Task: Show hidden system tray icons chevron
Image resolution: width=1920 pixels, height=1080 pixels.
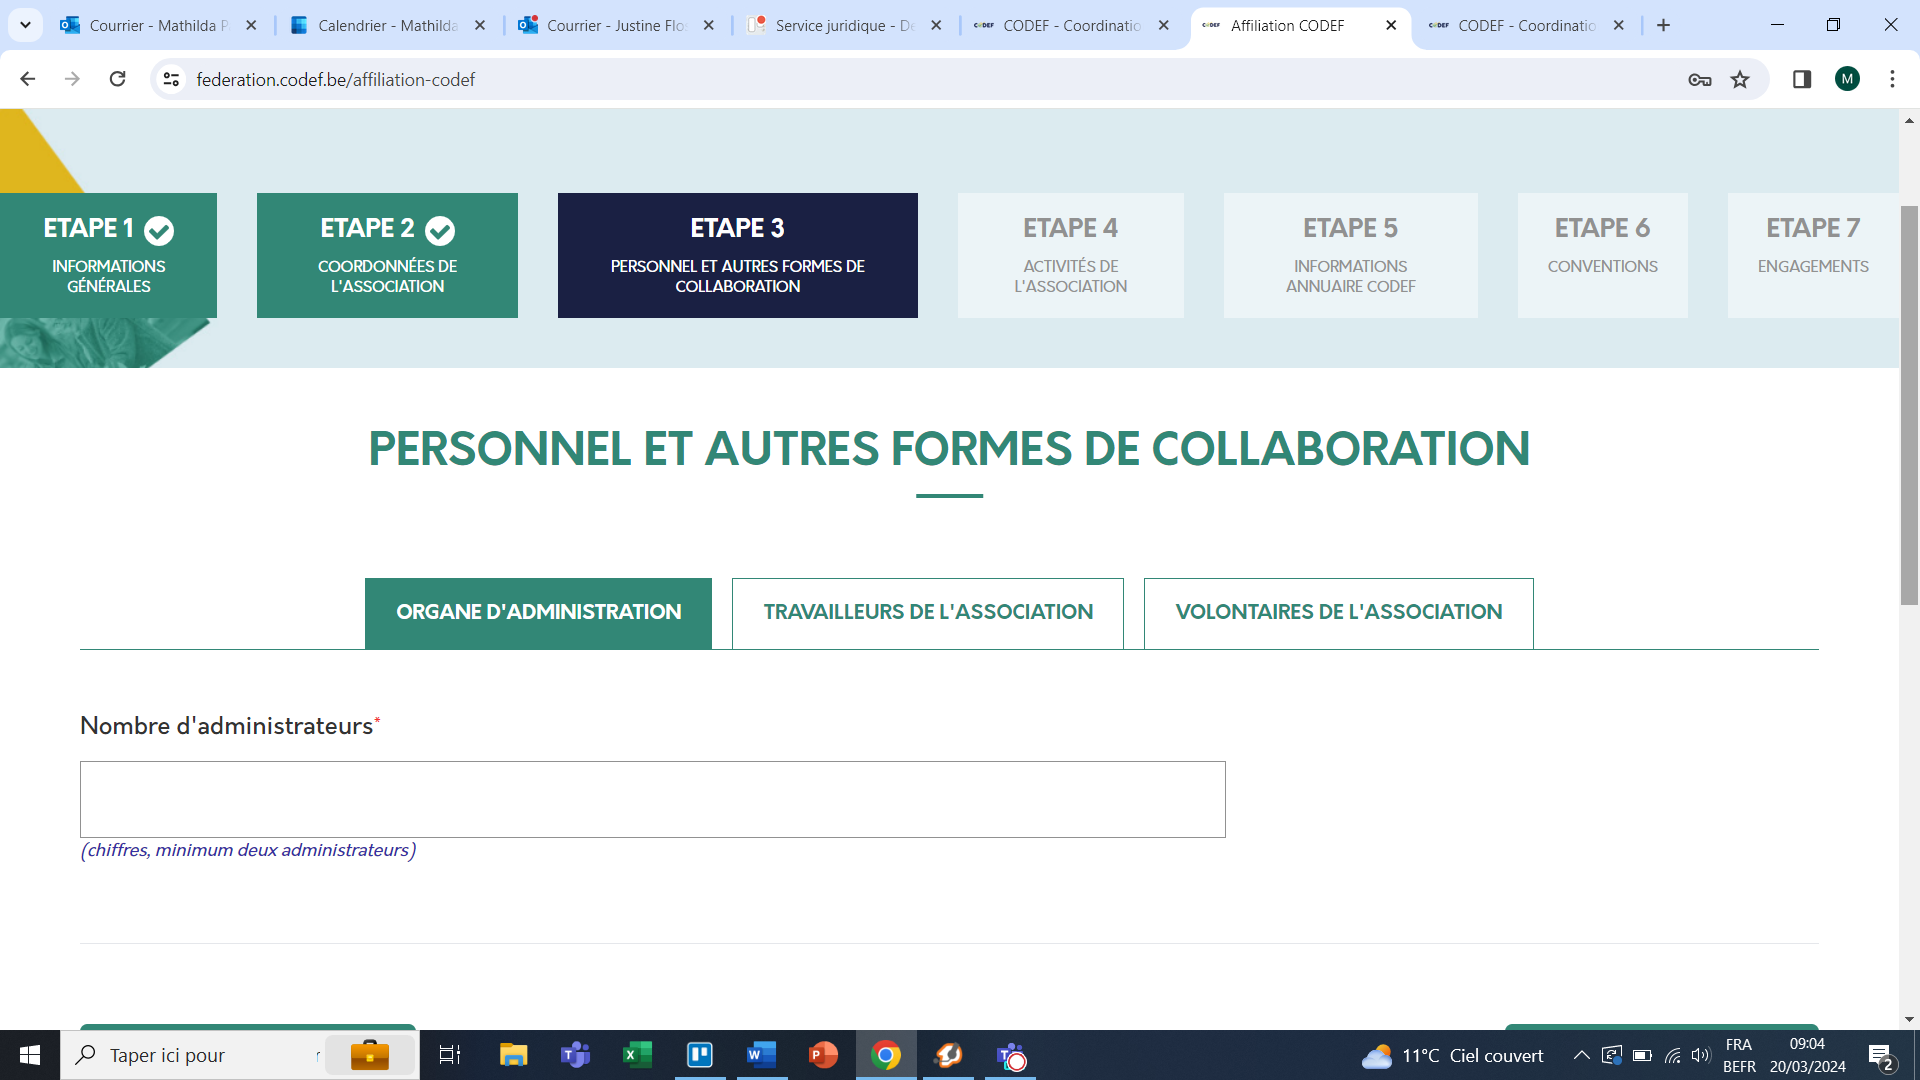Action: click(1581, 1055)
